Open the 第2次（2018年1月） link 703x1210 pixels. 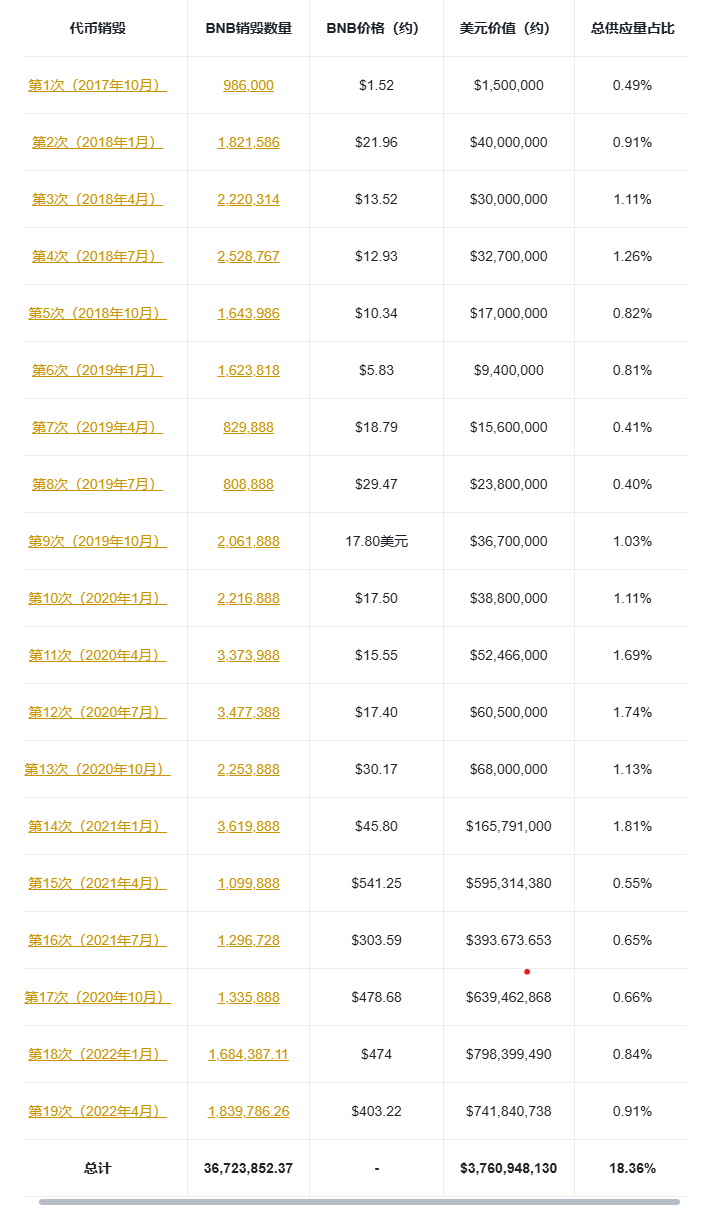point(97,142)
